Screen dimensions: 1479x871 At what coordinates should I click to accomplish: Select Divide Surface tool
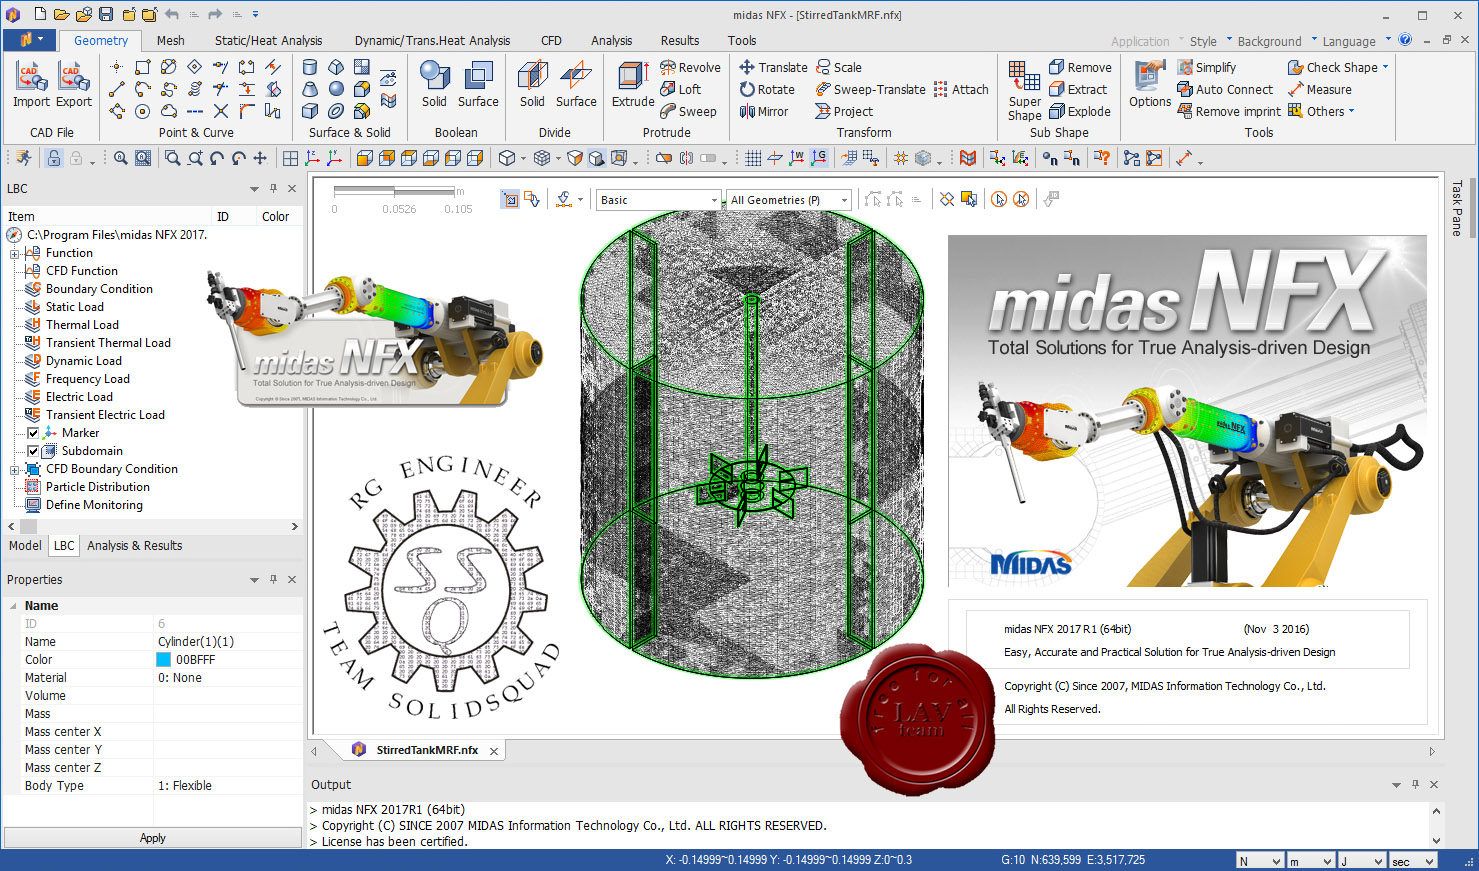576,84
